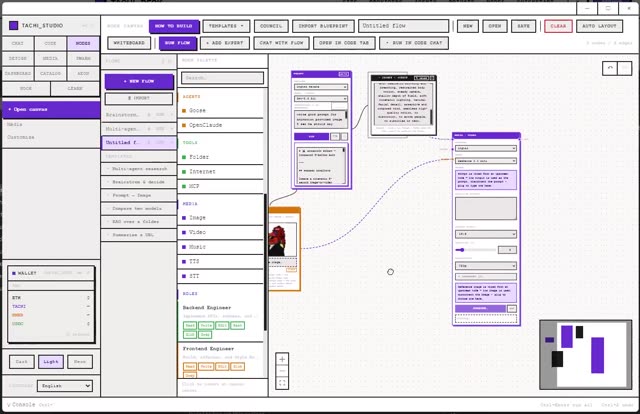
Task: Add an OpenClaude agent node
Action: [221, 125]
